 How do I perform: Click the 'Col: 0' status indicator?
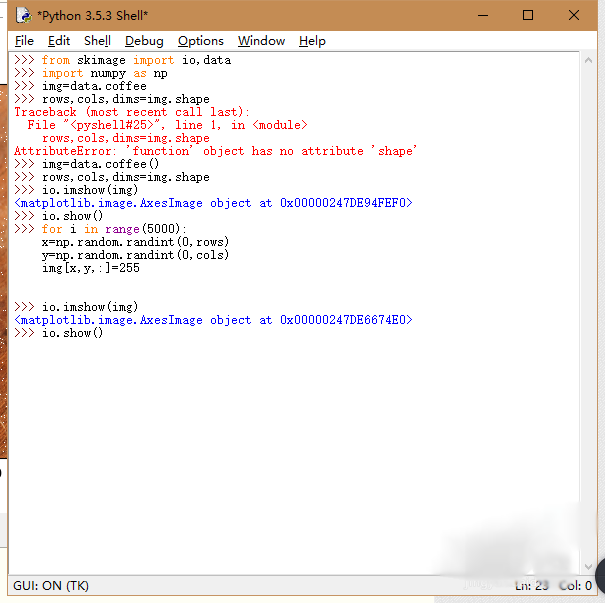click(x=575, y=586)
